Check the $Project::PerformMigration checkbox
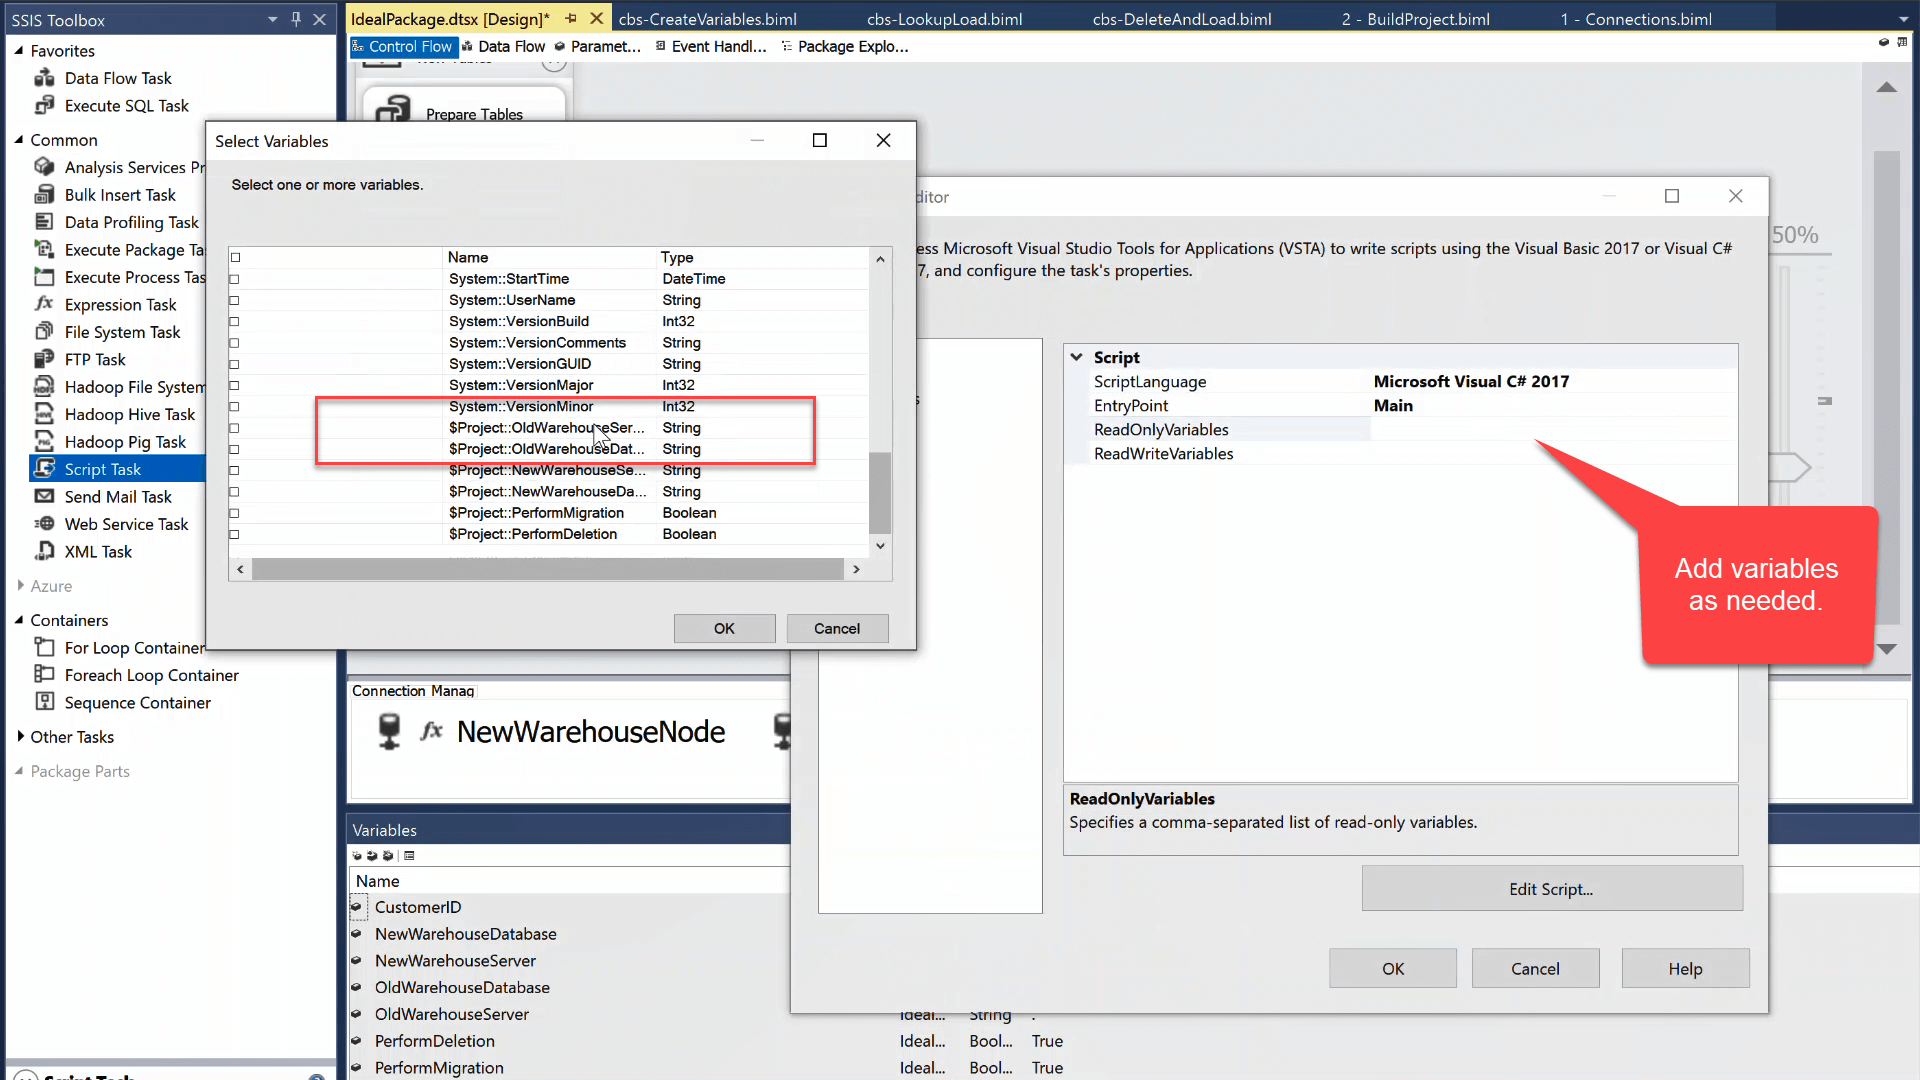The width and height of the screenshot is (1920, 1080). coord(235,513)
